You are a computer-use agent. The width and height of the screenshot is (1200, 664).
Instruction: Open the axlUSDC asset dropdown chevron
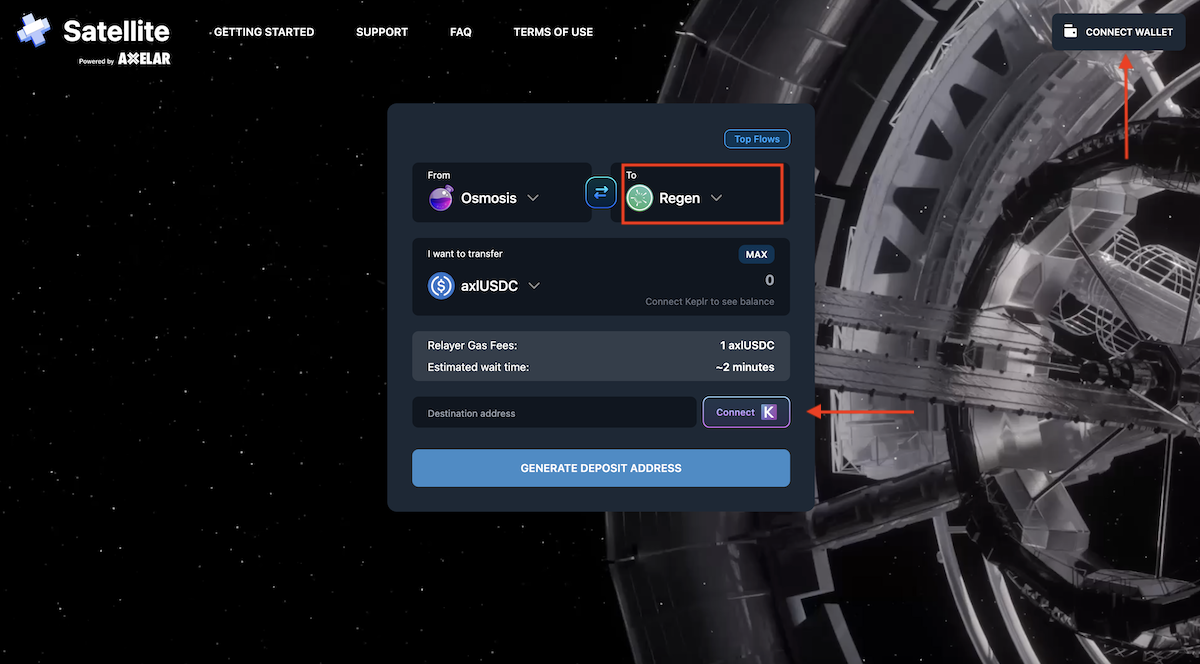534,286
